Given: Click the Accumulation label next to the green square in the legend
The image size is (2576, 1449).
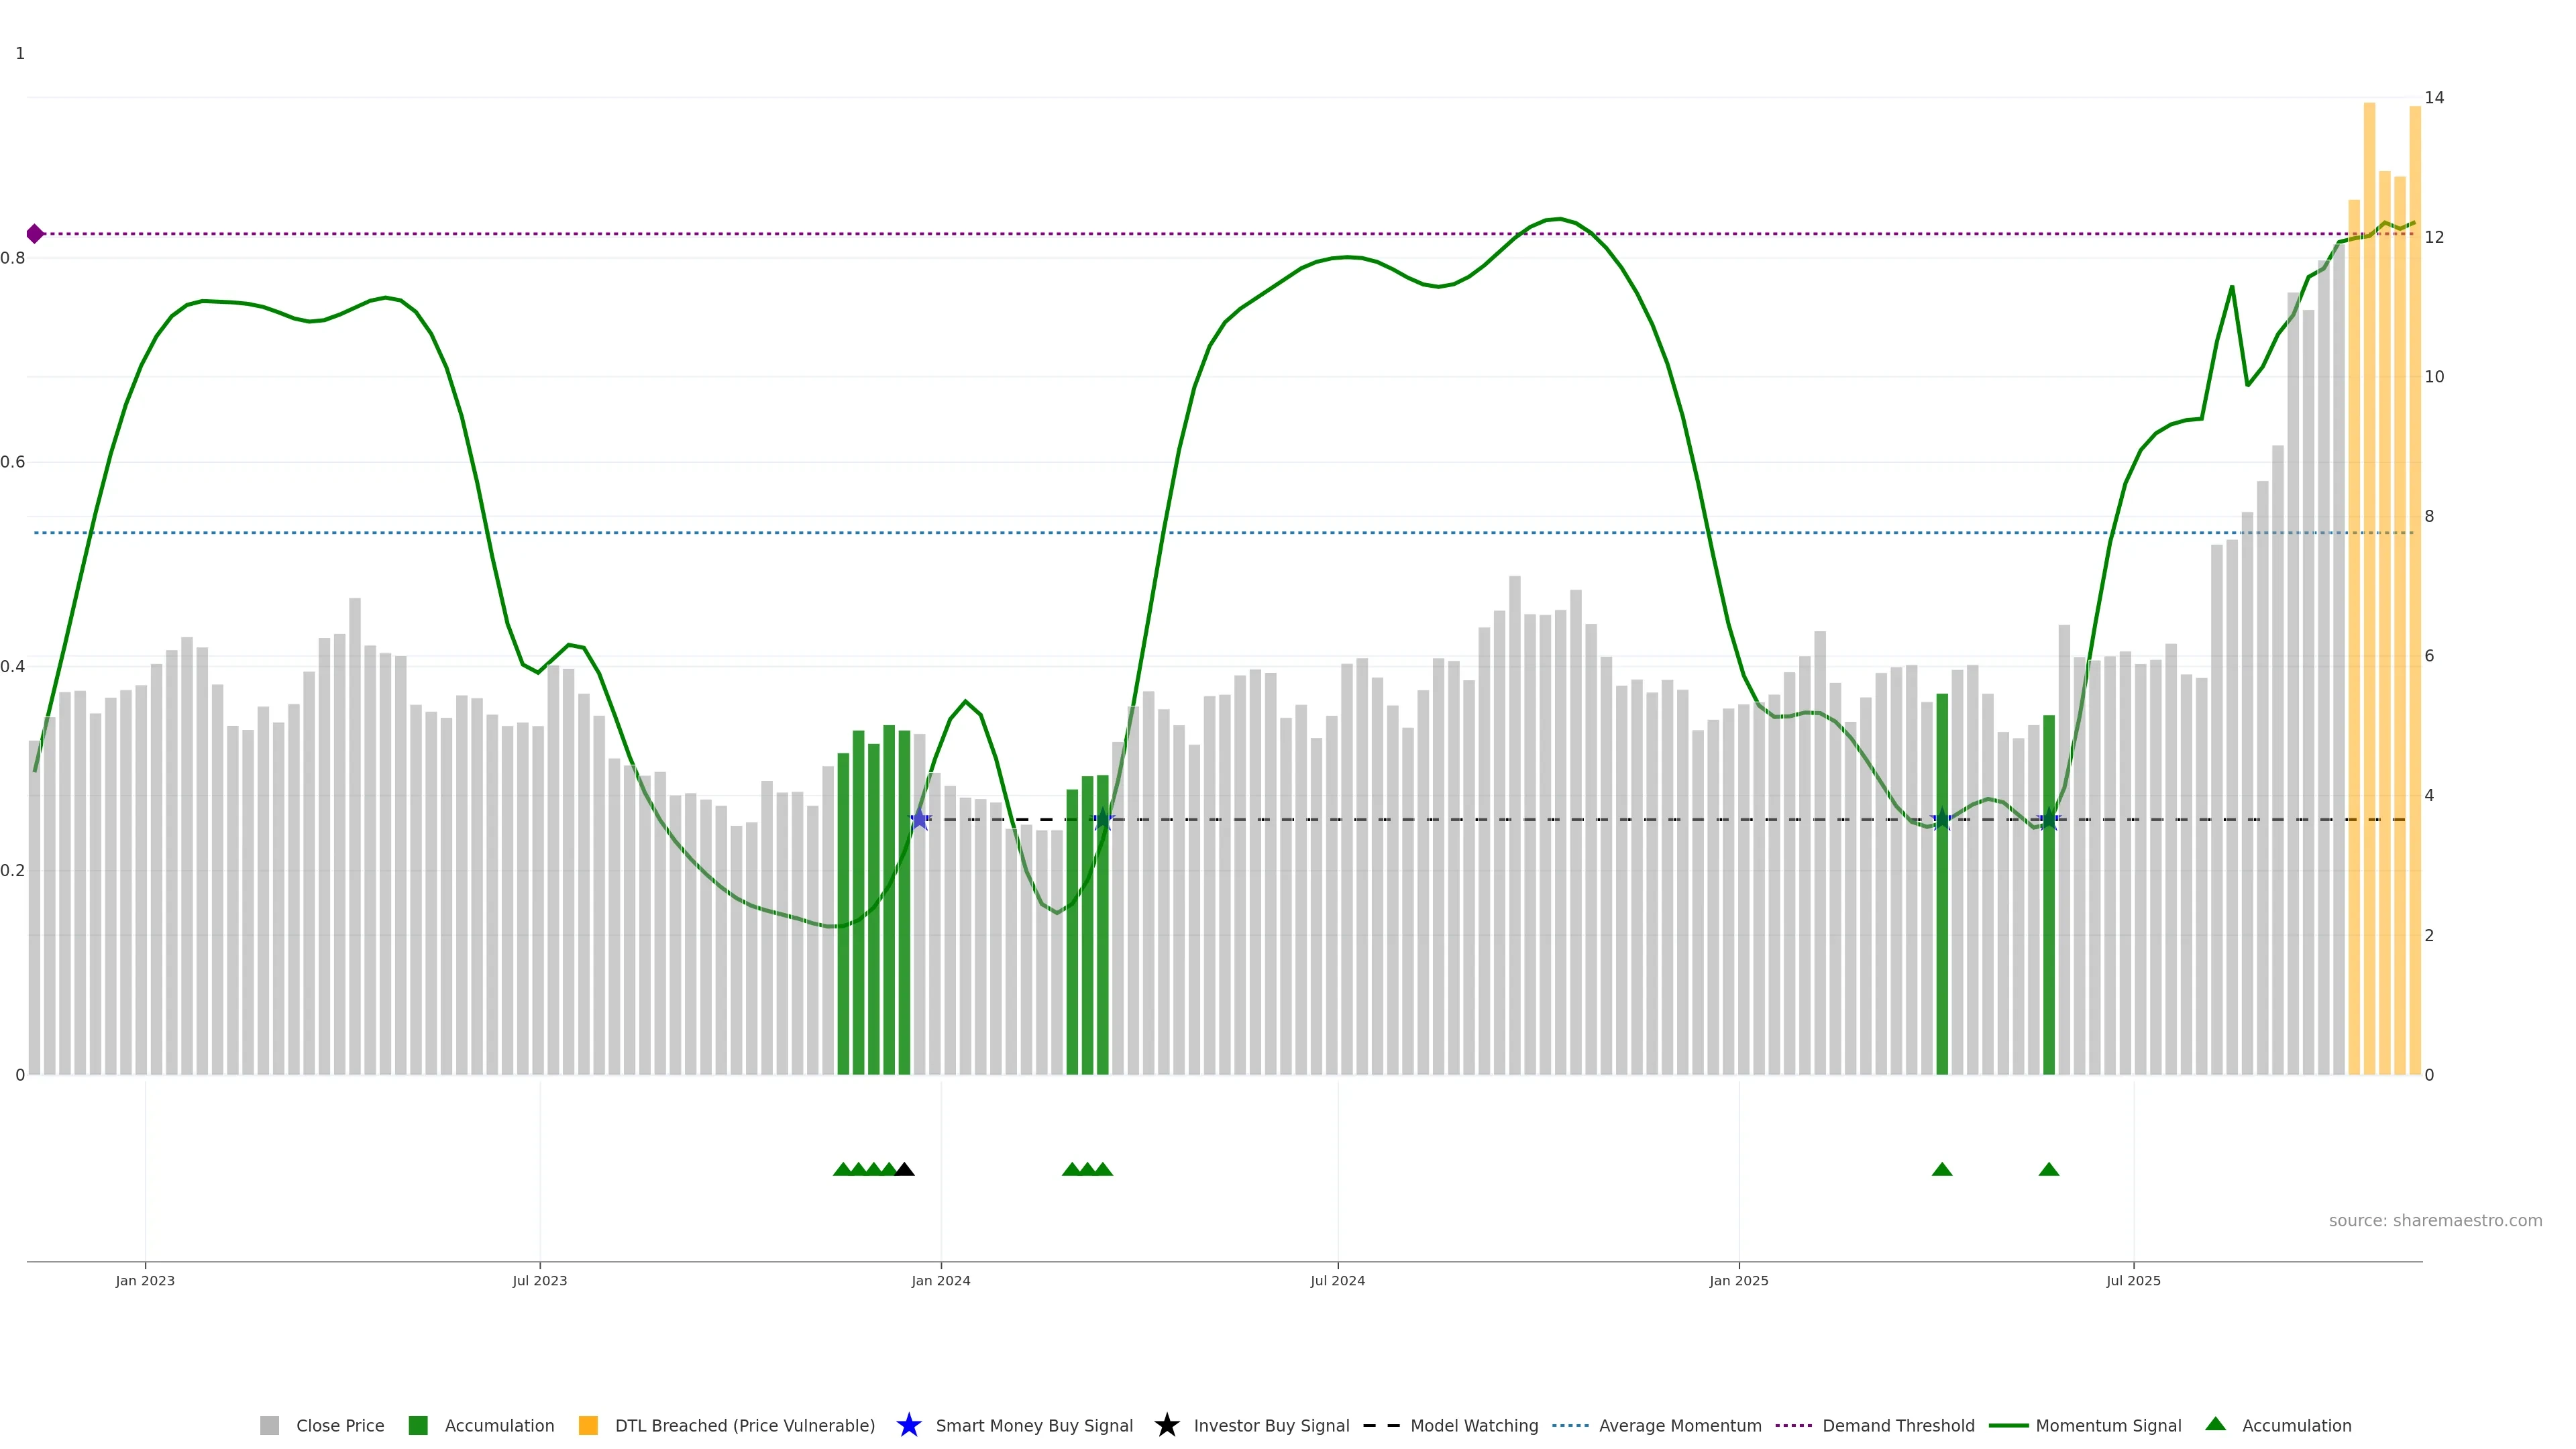Looking at the screenshot, I should 499,1426.
